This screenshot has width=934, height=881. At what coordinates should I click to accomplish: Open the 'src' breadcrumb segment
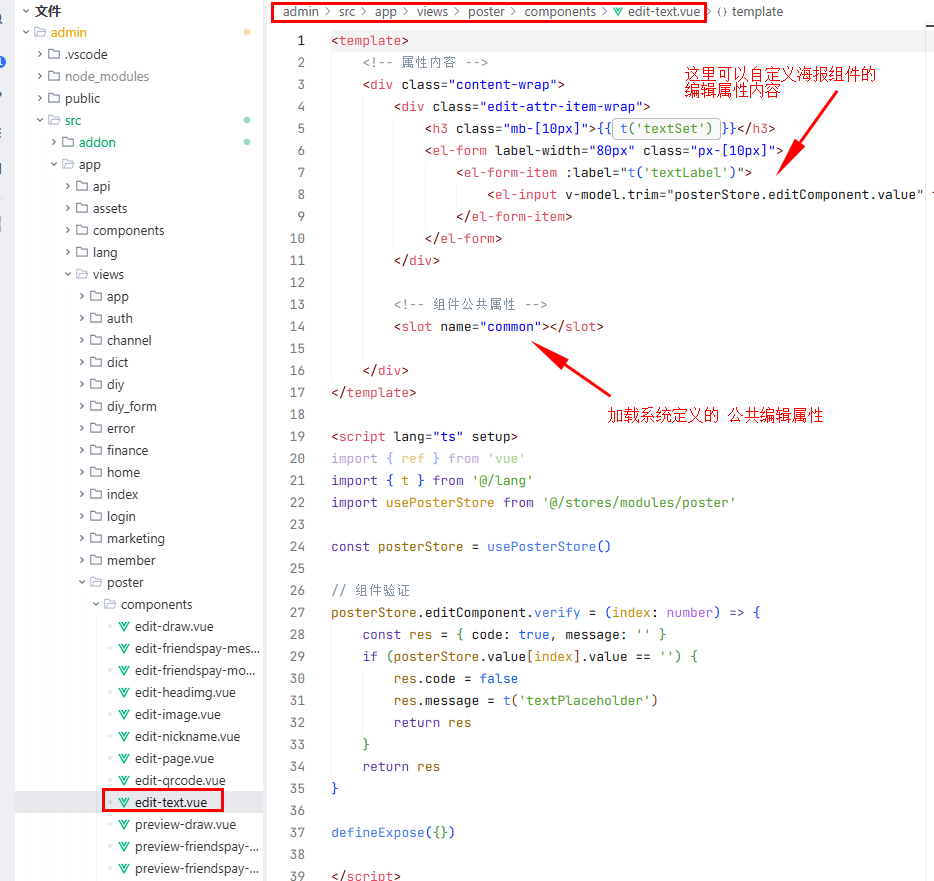pyautogui.click(x=347, y=12)
